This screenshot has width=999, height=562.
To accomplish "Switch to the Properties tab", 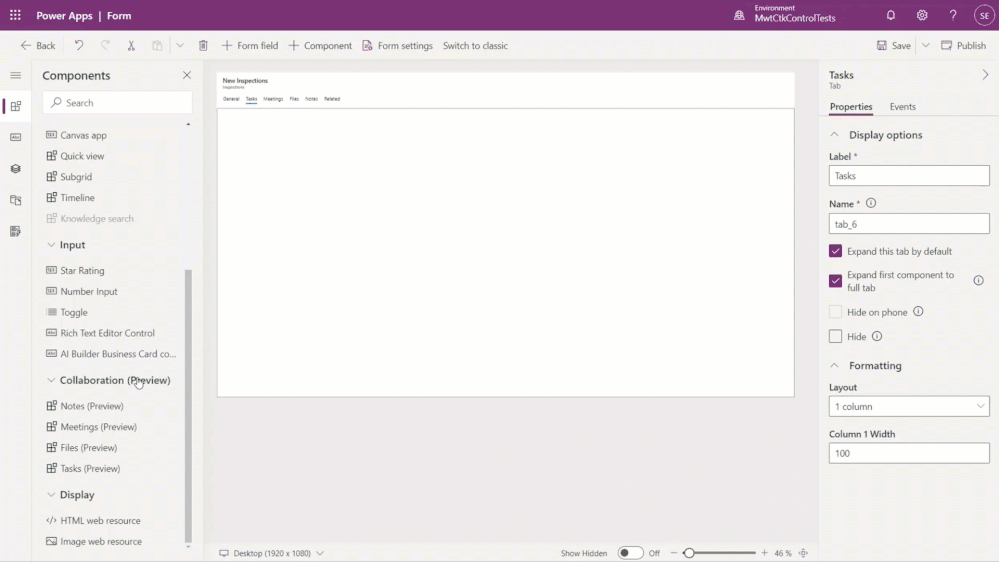I will [x=851, y=106].
